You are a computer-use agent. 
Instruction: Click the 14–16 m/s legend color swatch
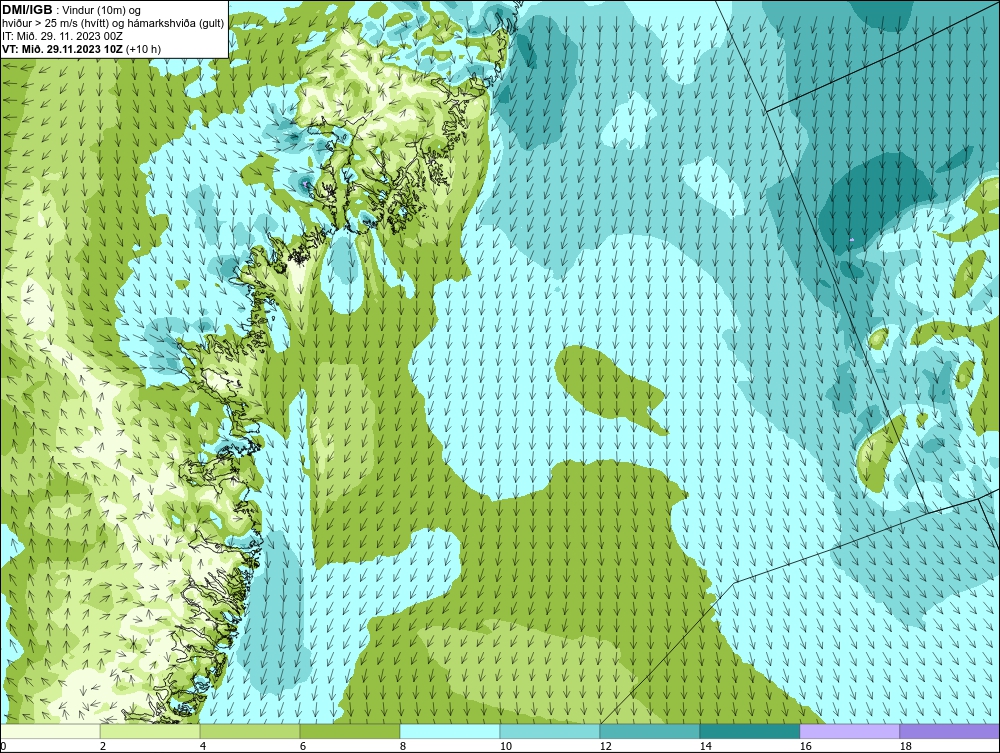point(749,731)
